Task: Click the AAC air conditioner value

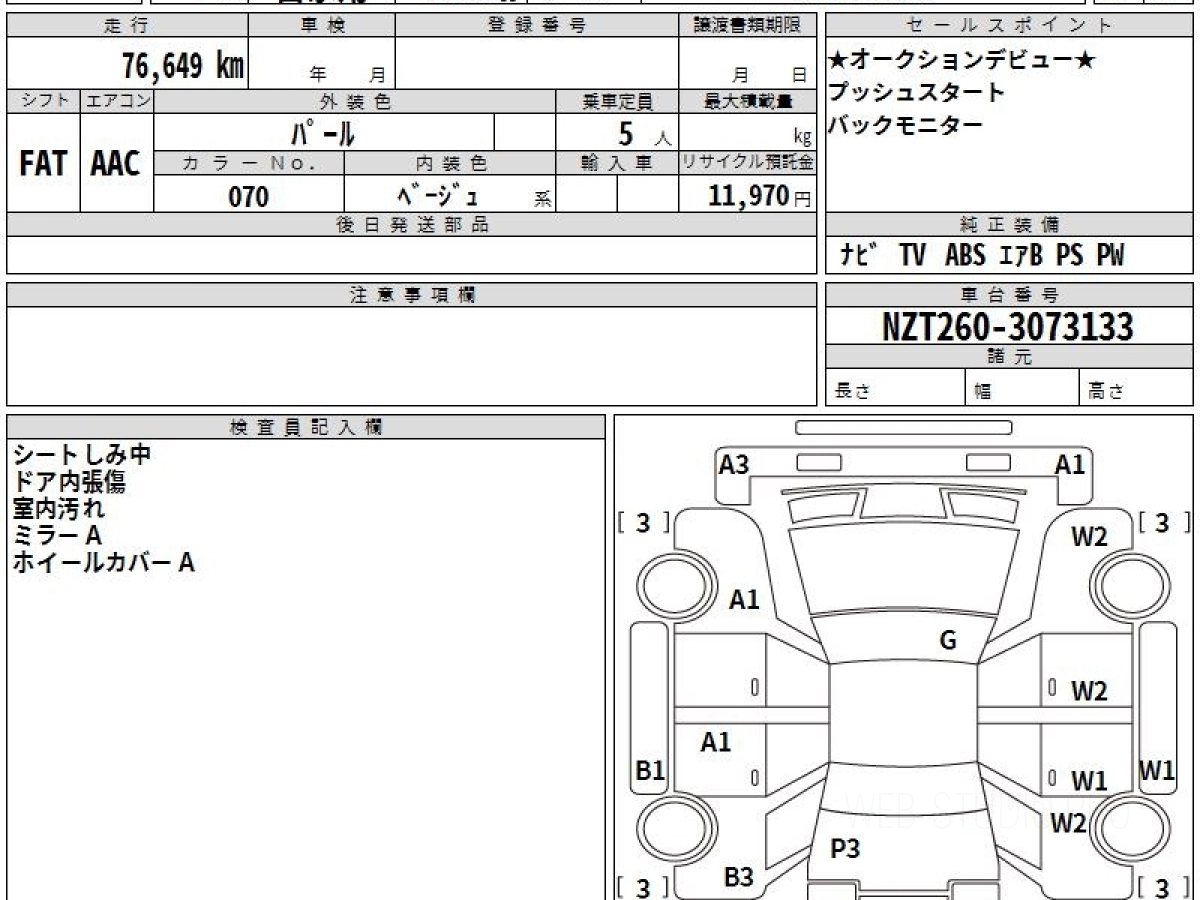Action: [116, 163]
